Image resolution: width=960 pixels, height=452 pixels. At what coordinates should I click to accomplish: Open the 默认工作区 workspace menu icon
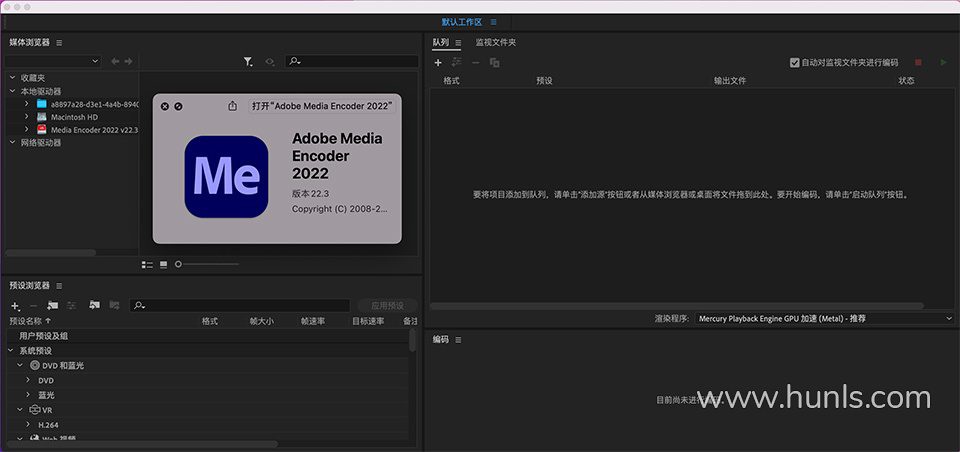click(493, 22)
